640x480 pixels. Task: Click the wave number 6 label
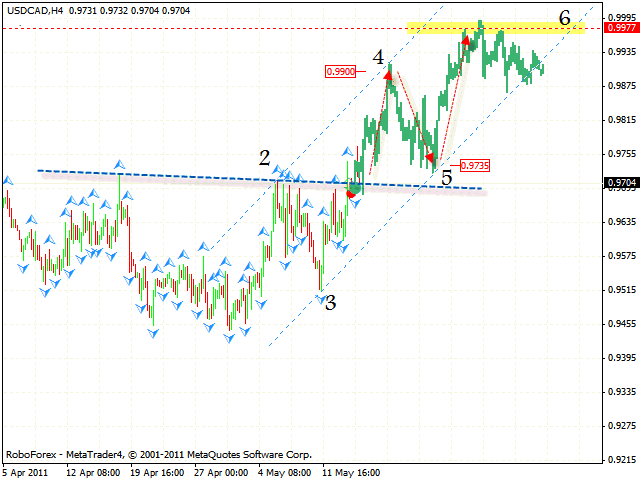[x=565, y=17]
